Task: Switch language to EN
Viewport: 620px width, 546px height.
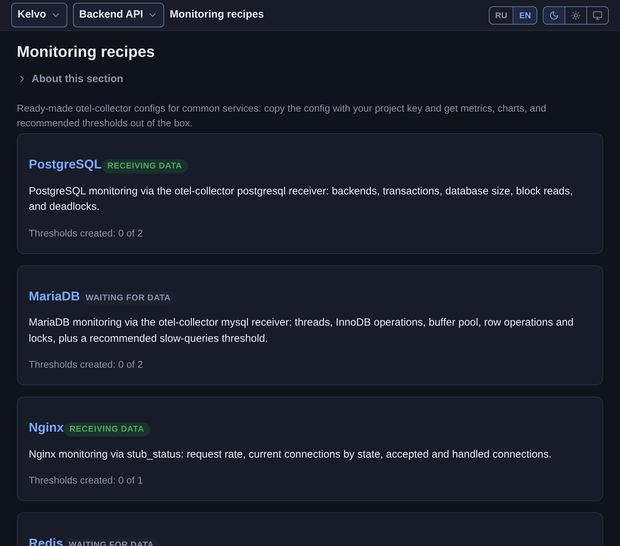Action: pos(525,15)
